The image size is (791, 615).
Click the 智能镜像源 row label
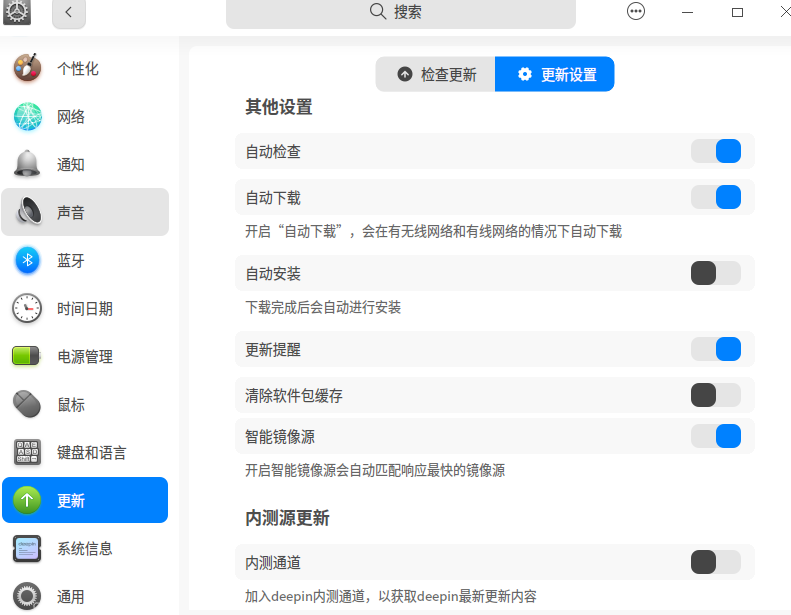click(x=280, y=437)
